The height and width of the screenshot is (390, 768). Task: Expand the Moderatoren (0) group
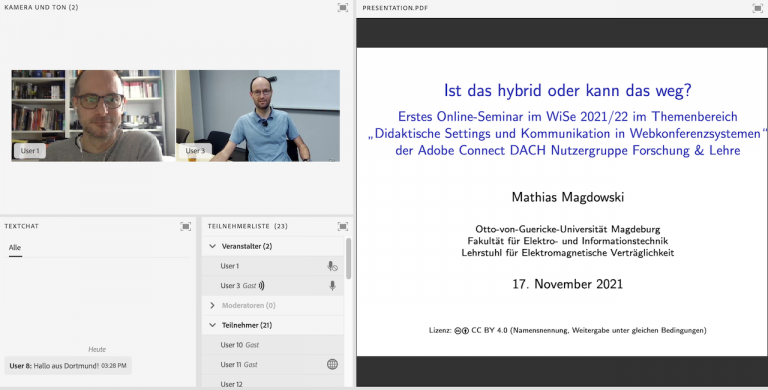(x=213, y=305)
